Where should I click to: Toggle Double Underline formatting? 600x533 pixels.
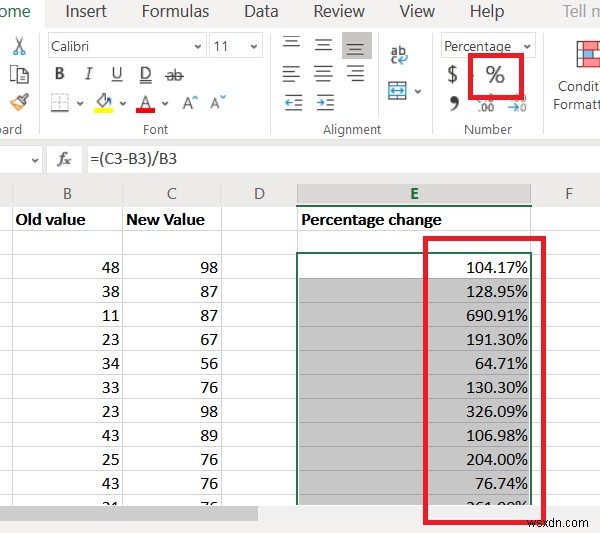tap(145, 75)
